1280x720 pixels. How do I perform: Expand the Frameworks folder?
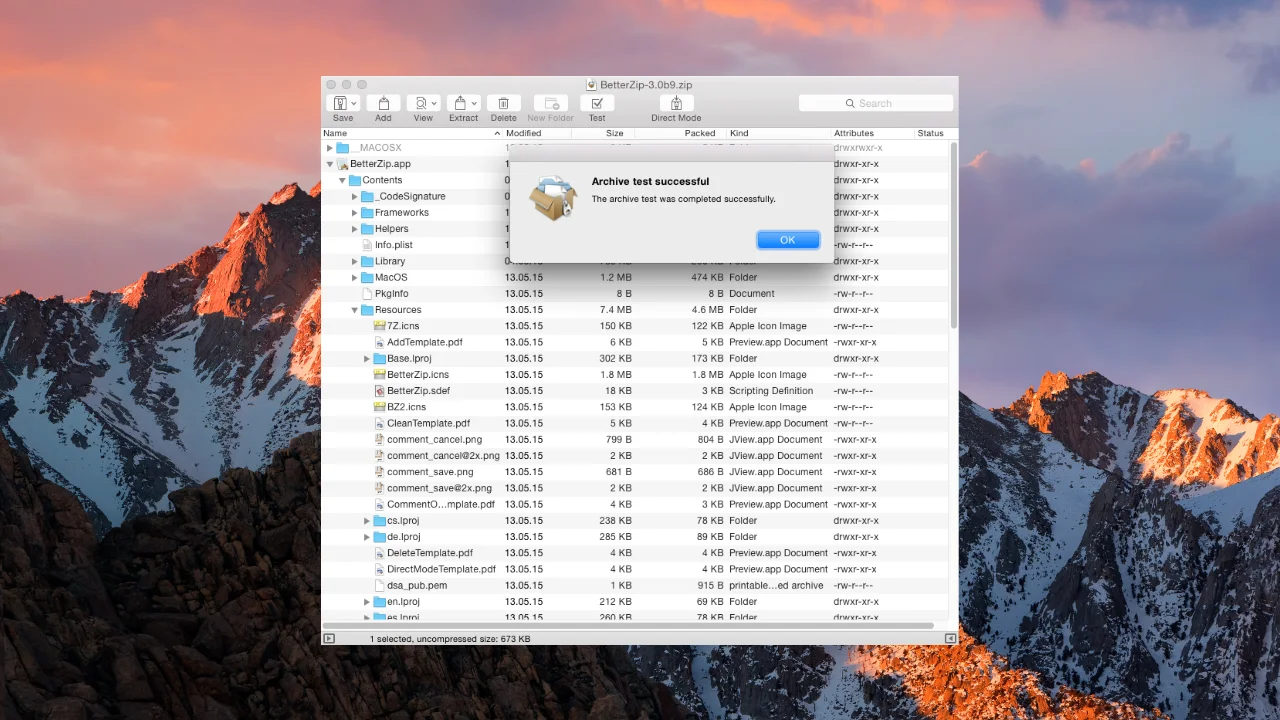[x=354, y=213]
